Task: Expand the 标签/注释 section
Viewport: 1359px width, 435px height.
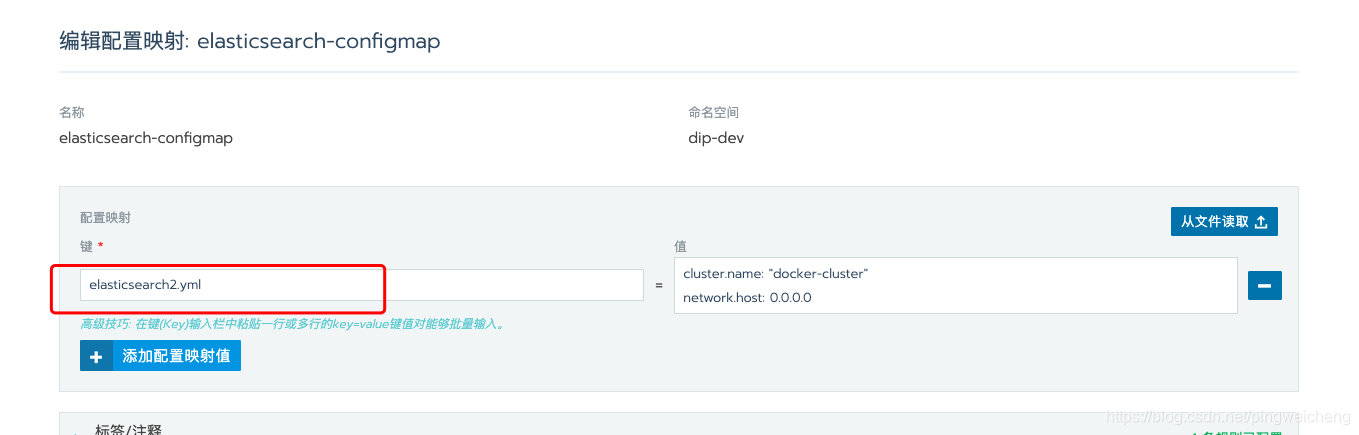Action: 128,429
